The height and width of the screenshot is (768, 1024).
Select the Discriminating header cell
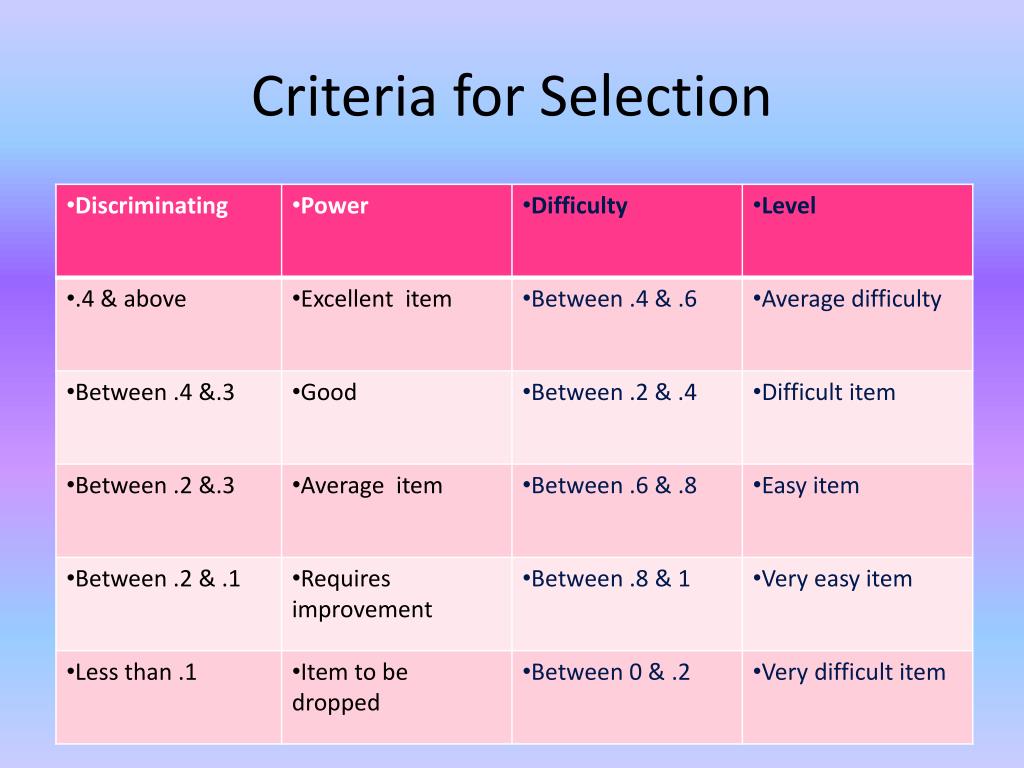pyautogui.click(x=169, y=231)
